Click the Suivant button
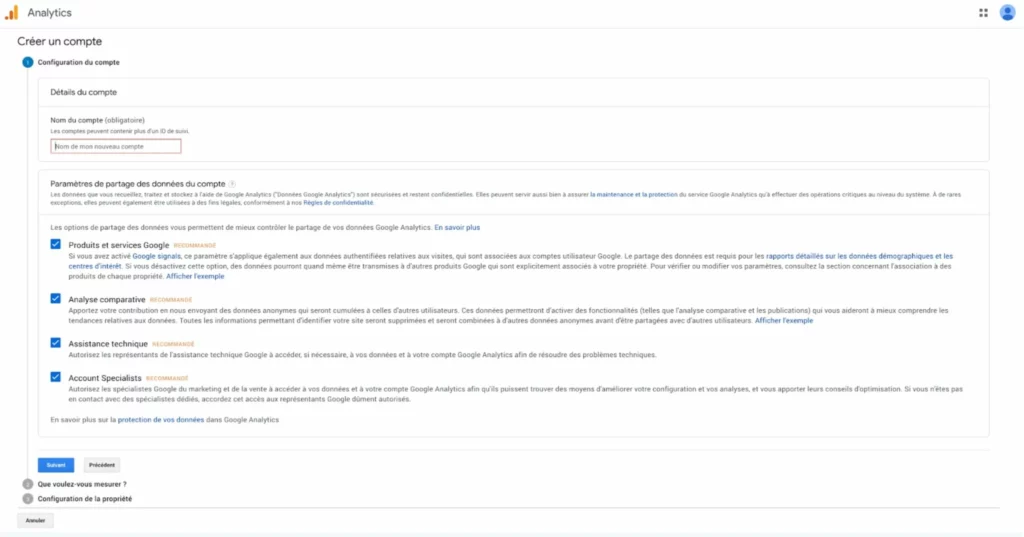Viewport: 1024px width, 537px height. (x=56, y=465)
